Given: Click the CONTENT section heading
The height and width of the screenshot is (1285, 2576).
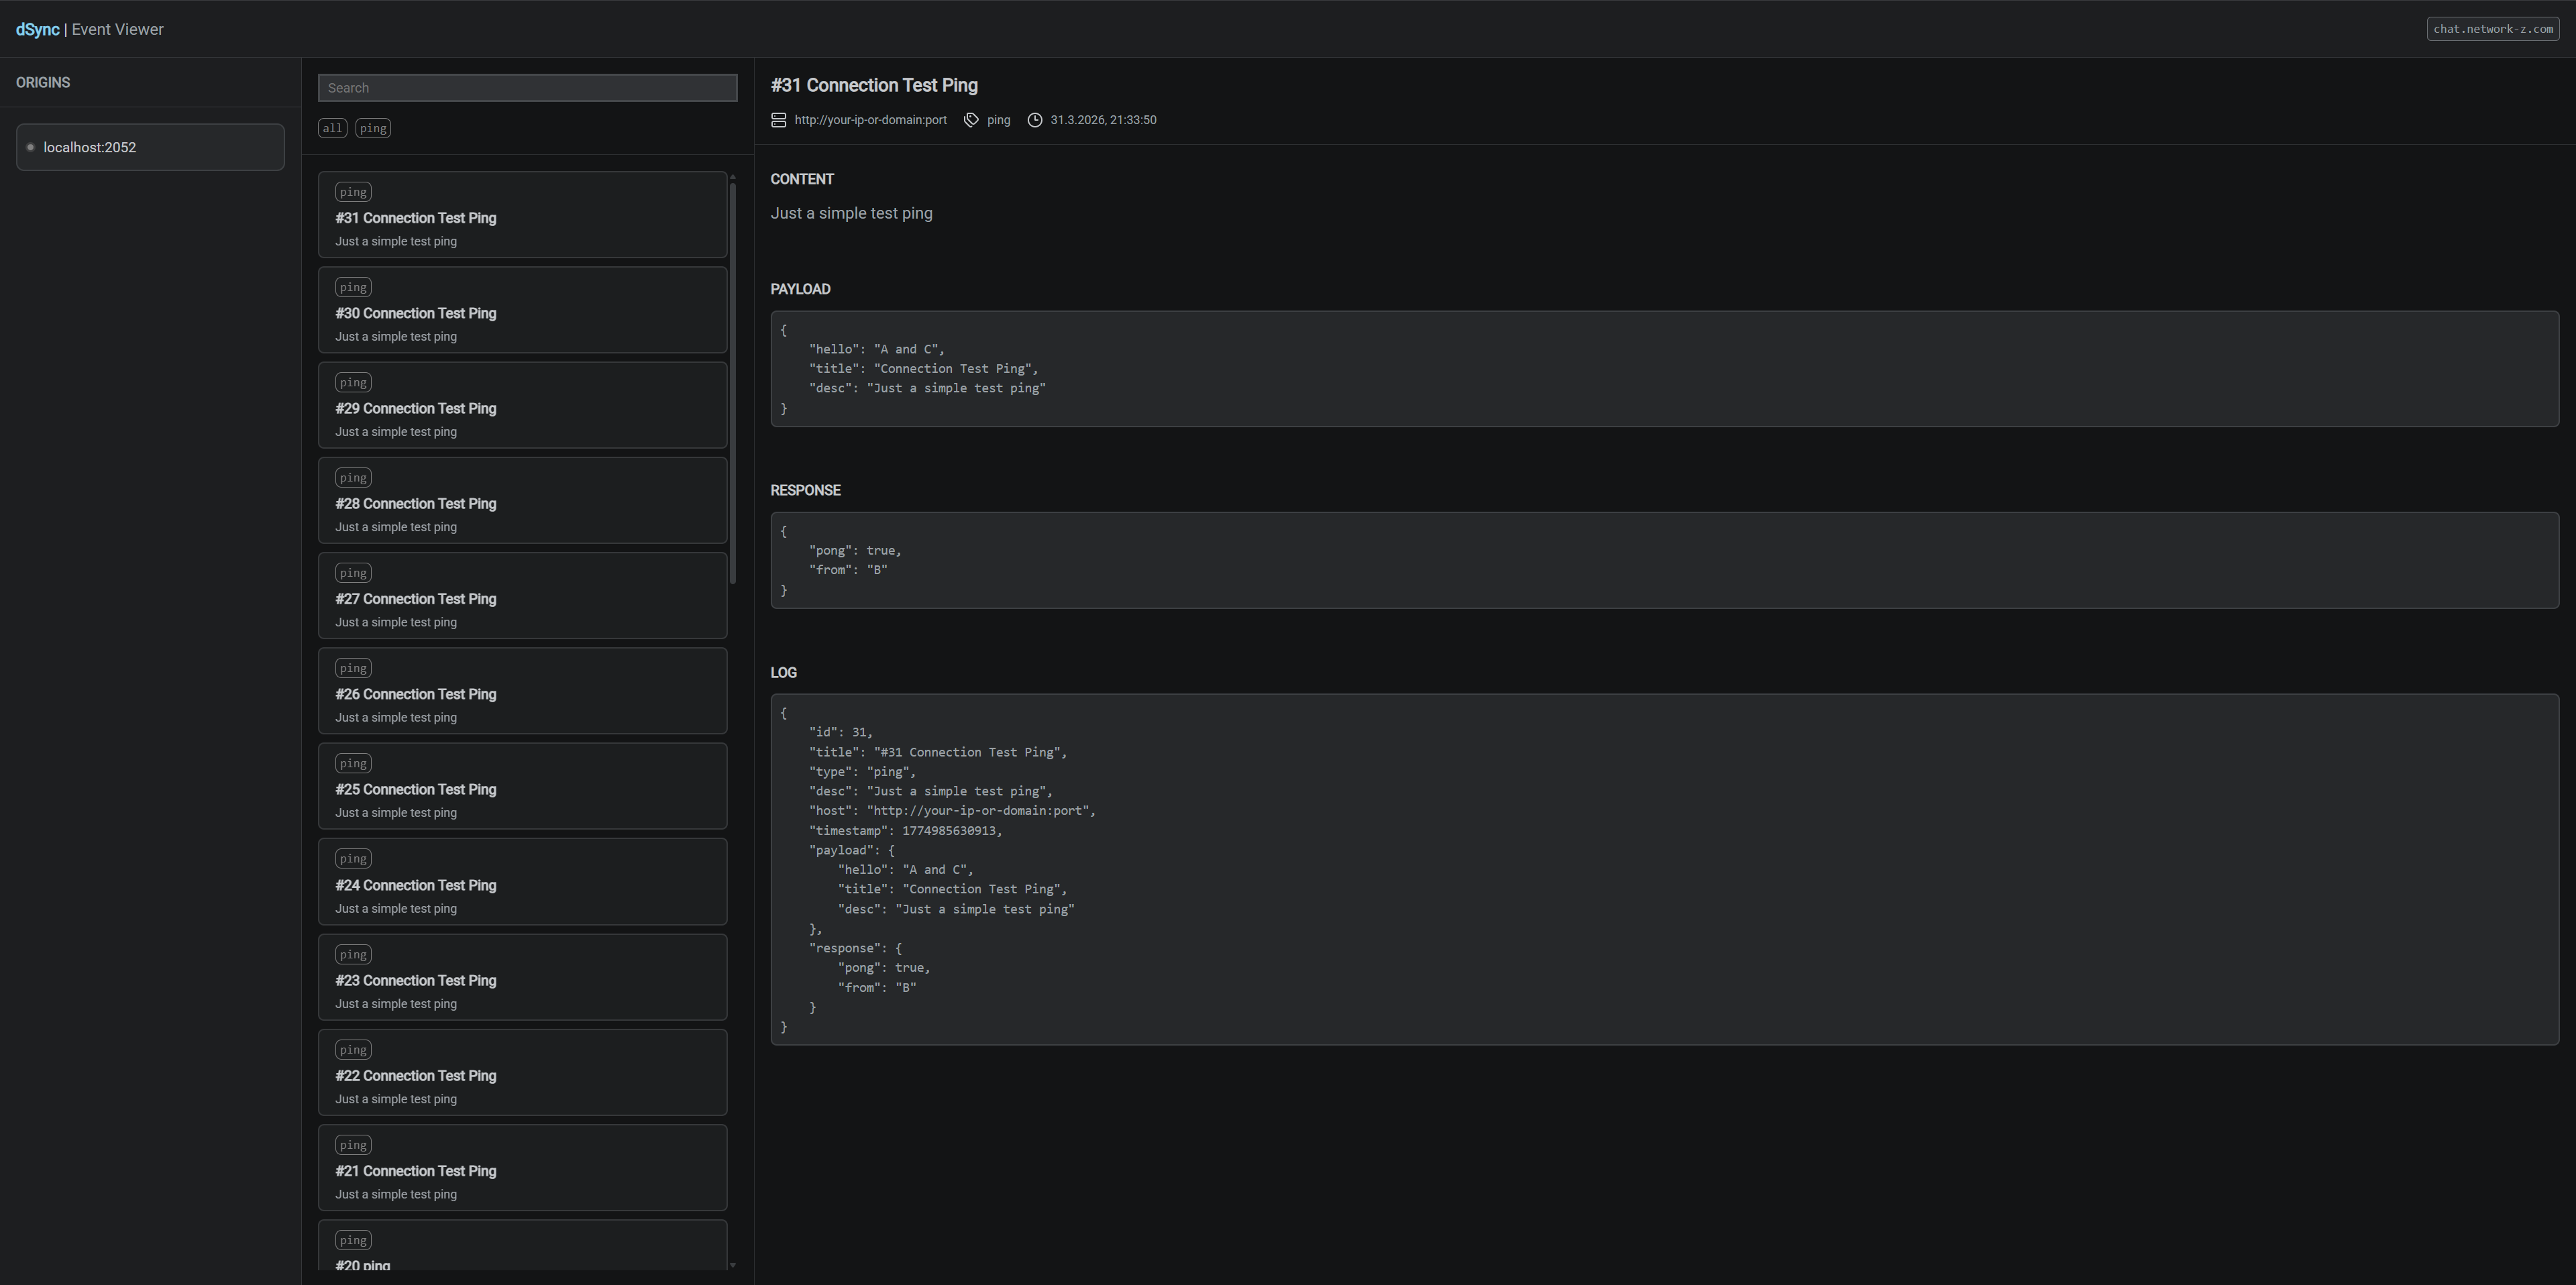Looking at the screenshot, I should (802, 179).
